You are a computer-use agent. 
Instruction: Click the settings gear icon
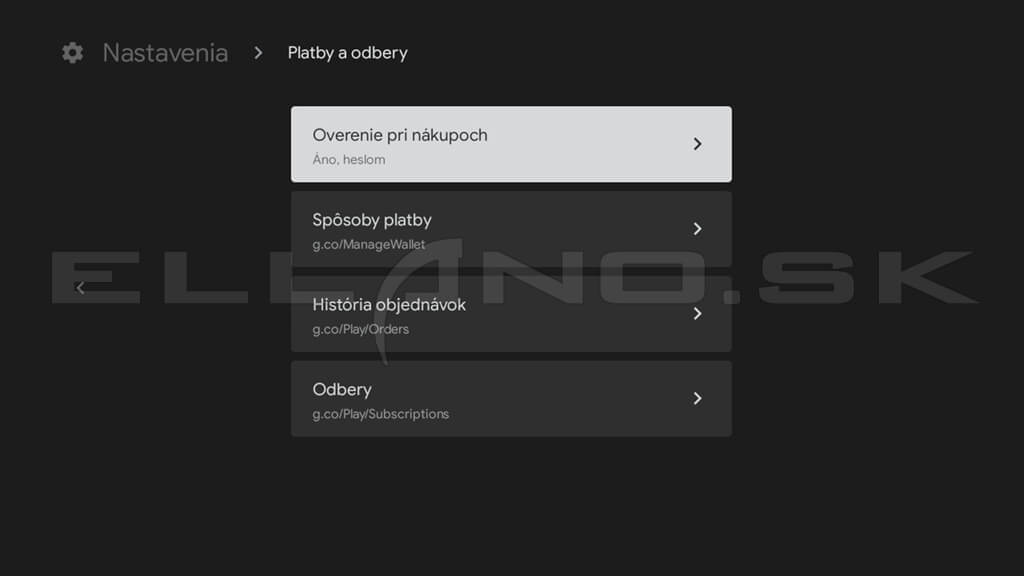[x=72, y=53]
